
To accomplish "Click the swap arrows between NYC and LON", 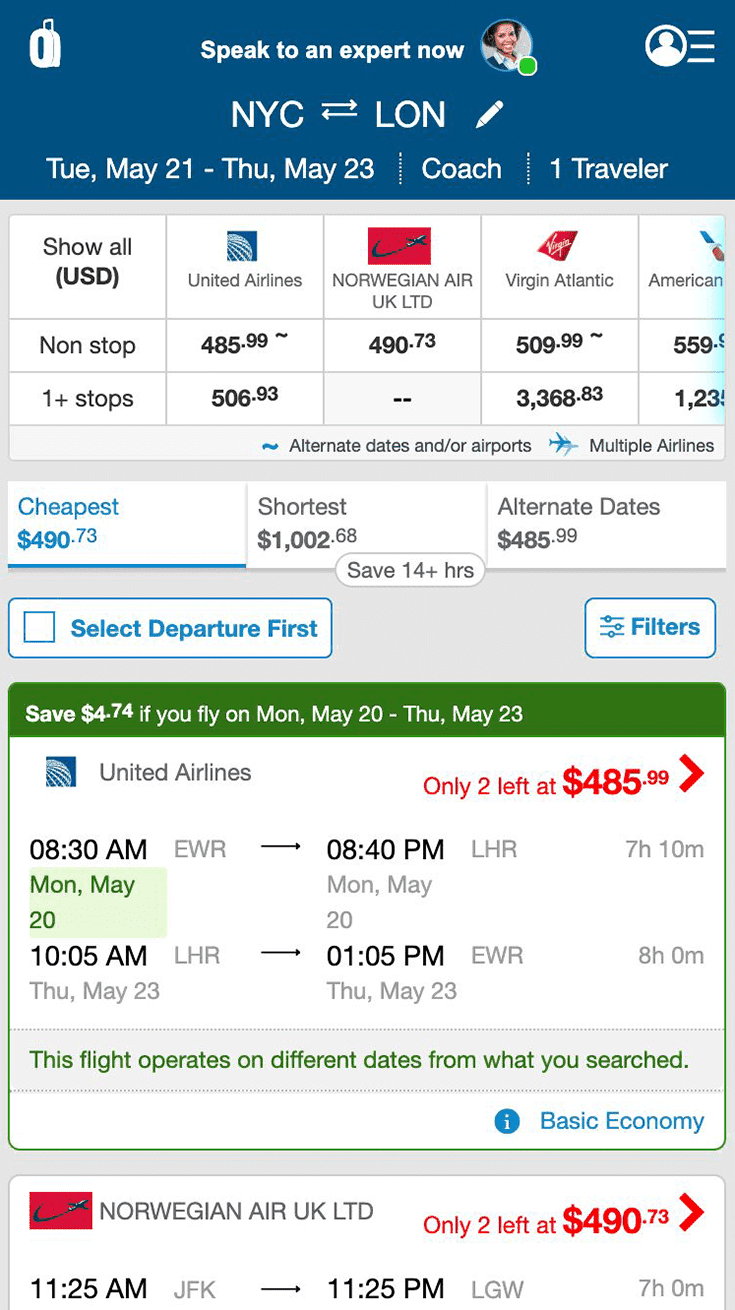I will coord(339,113).
